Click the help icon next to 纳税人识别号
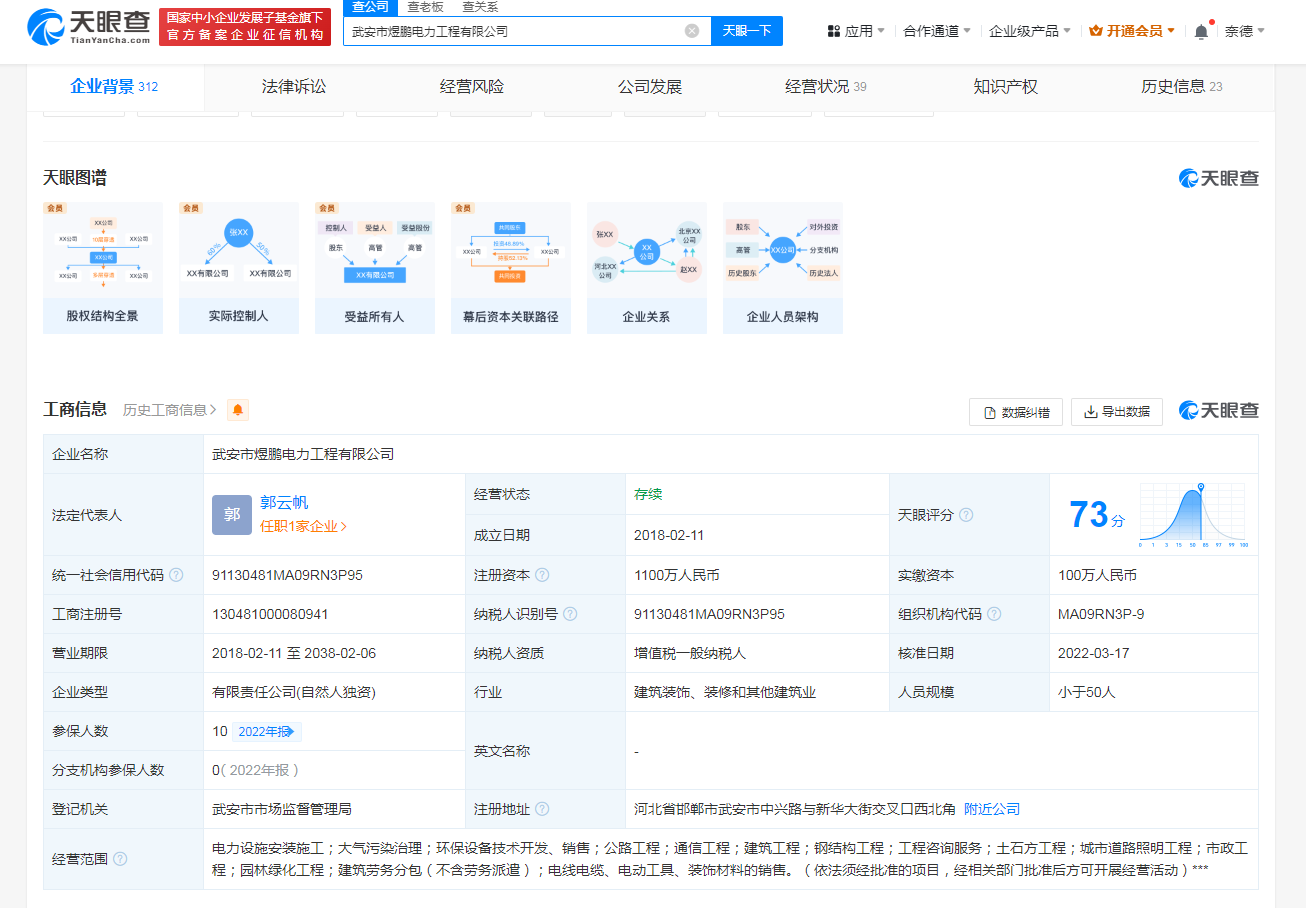Screen dimensions: 1306x908 tap(570, 614)
